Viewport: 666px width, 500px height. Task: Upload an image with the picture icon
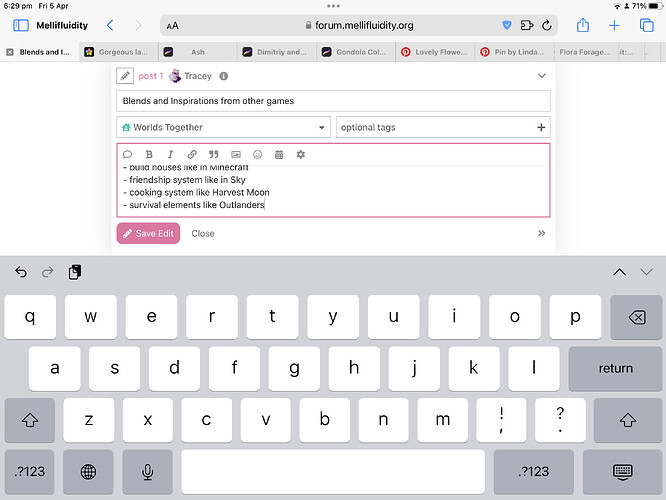(x=236, y=154)
